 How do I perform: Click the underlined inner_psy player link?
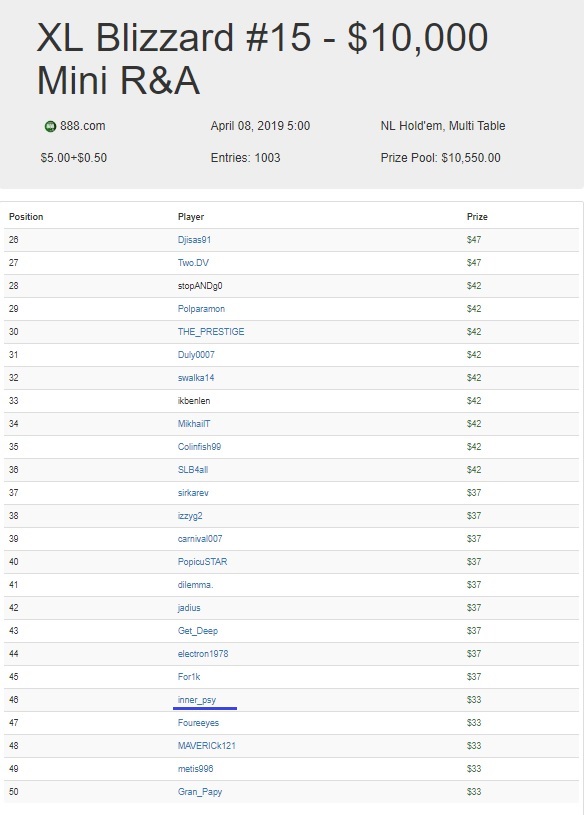(197, 700)
